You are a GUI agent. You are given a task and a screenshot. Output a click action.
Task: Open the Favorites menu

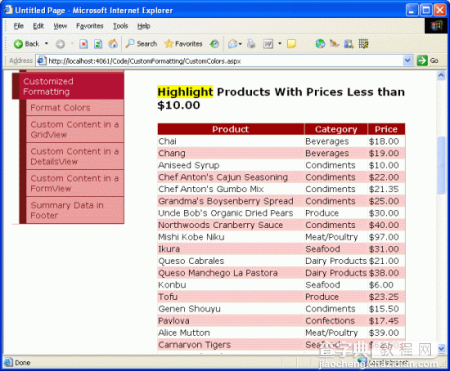coord(90,26)
